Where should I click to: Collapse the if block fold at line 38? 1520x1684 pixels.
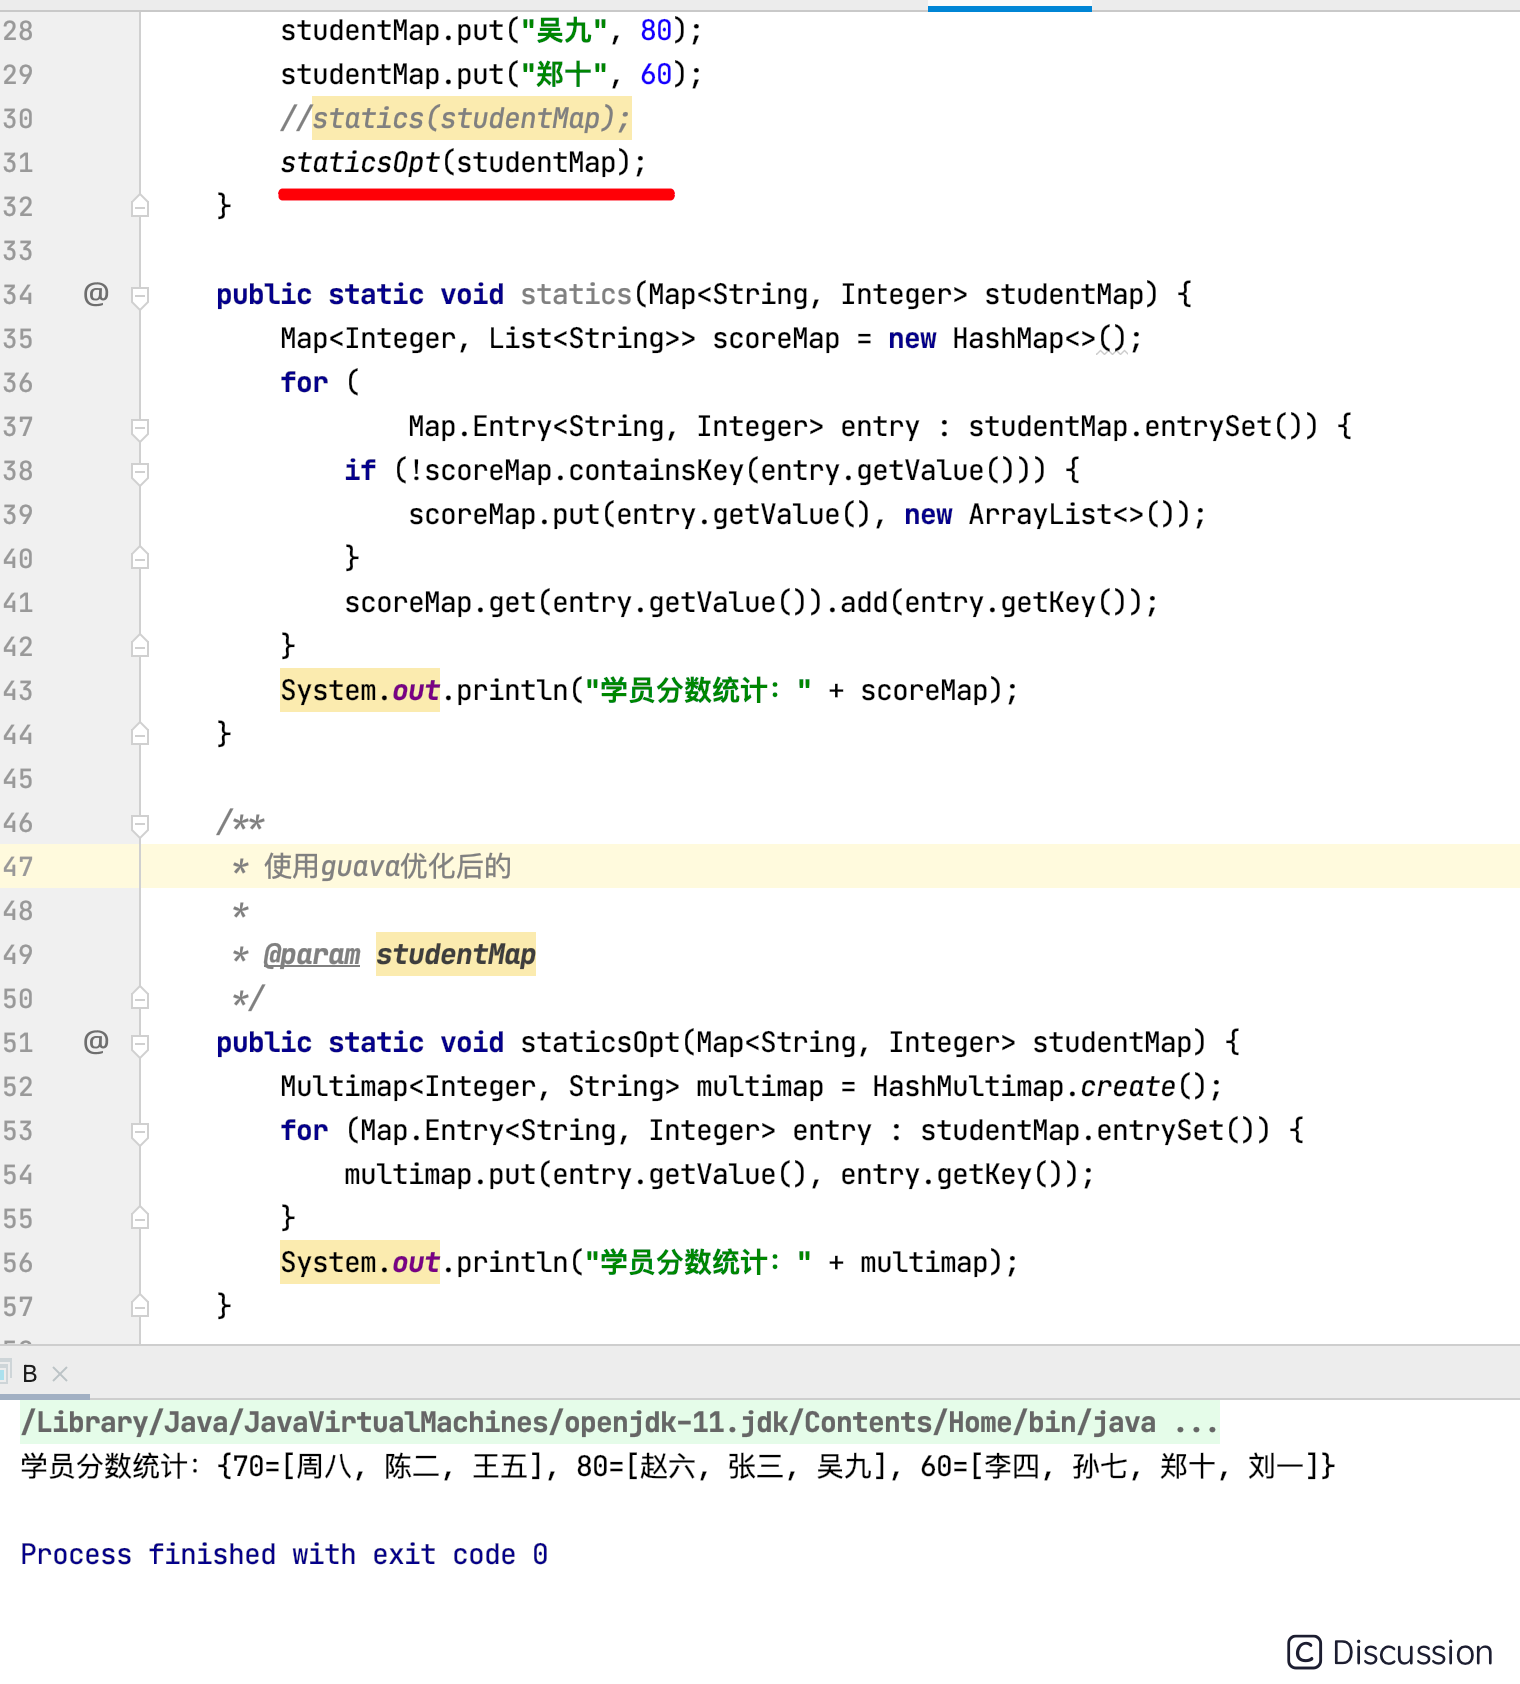coord(140,471)
